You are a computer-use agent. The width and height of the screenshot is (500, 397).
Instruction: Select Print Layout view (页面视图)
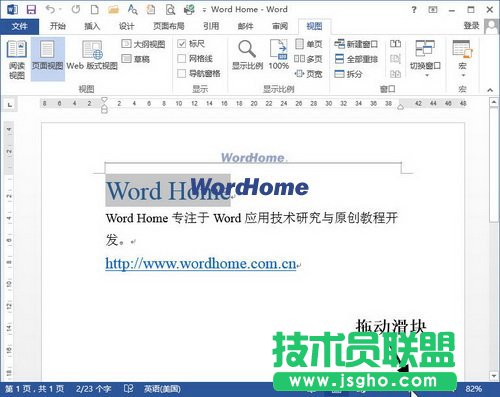click(x=48, y=59)
